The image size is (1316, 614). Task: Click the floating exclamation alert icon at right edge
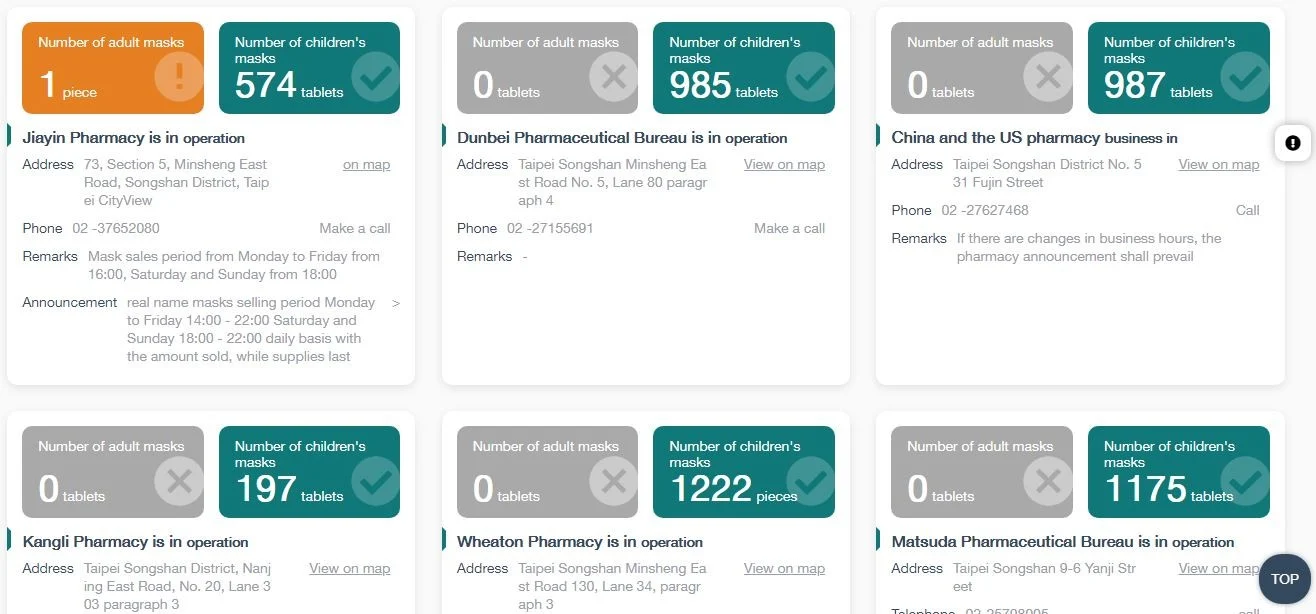click(x=1293, y=144)
